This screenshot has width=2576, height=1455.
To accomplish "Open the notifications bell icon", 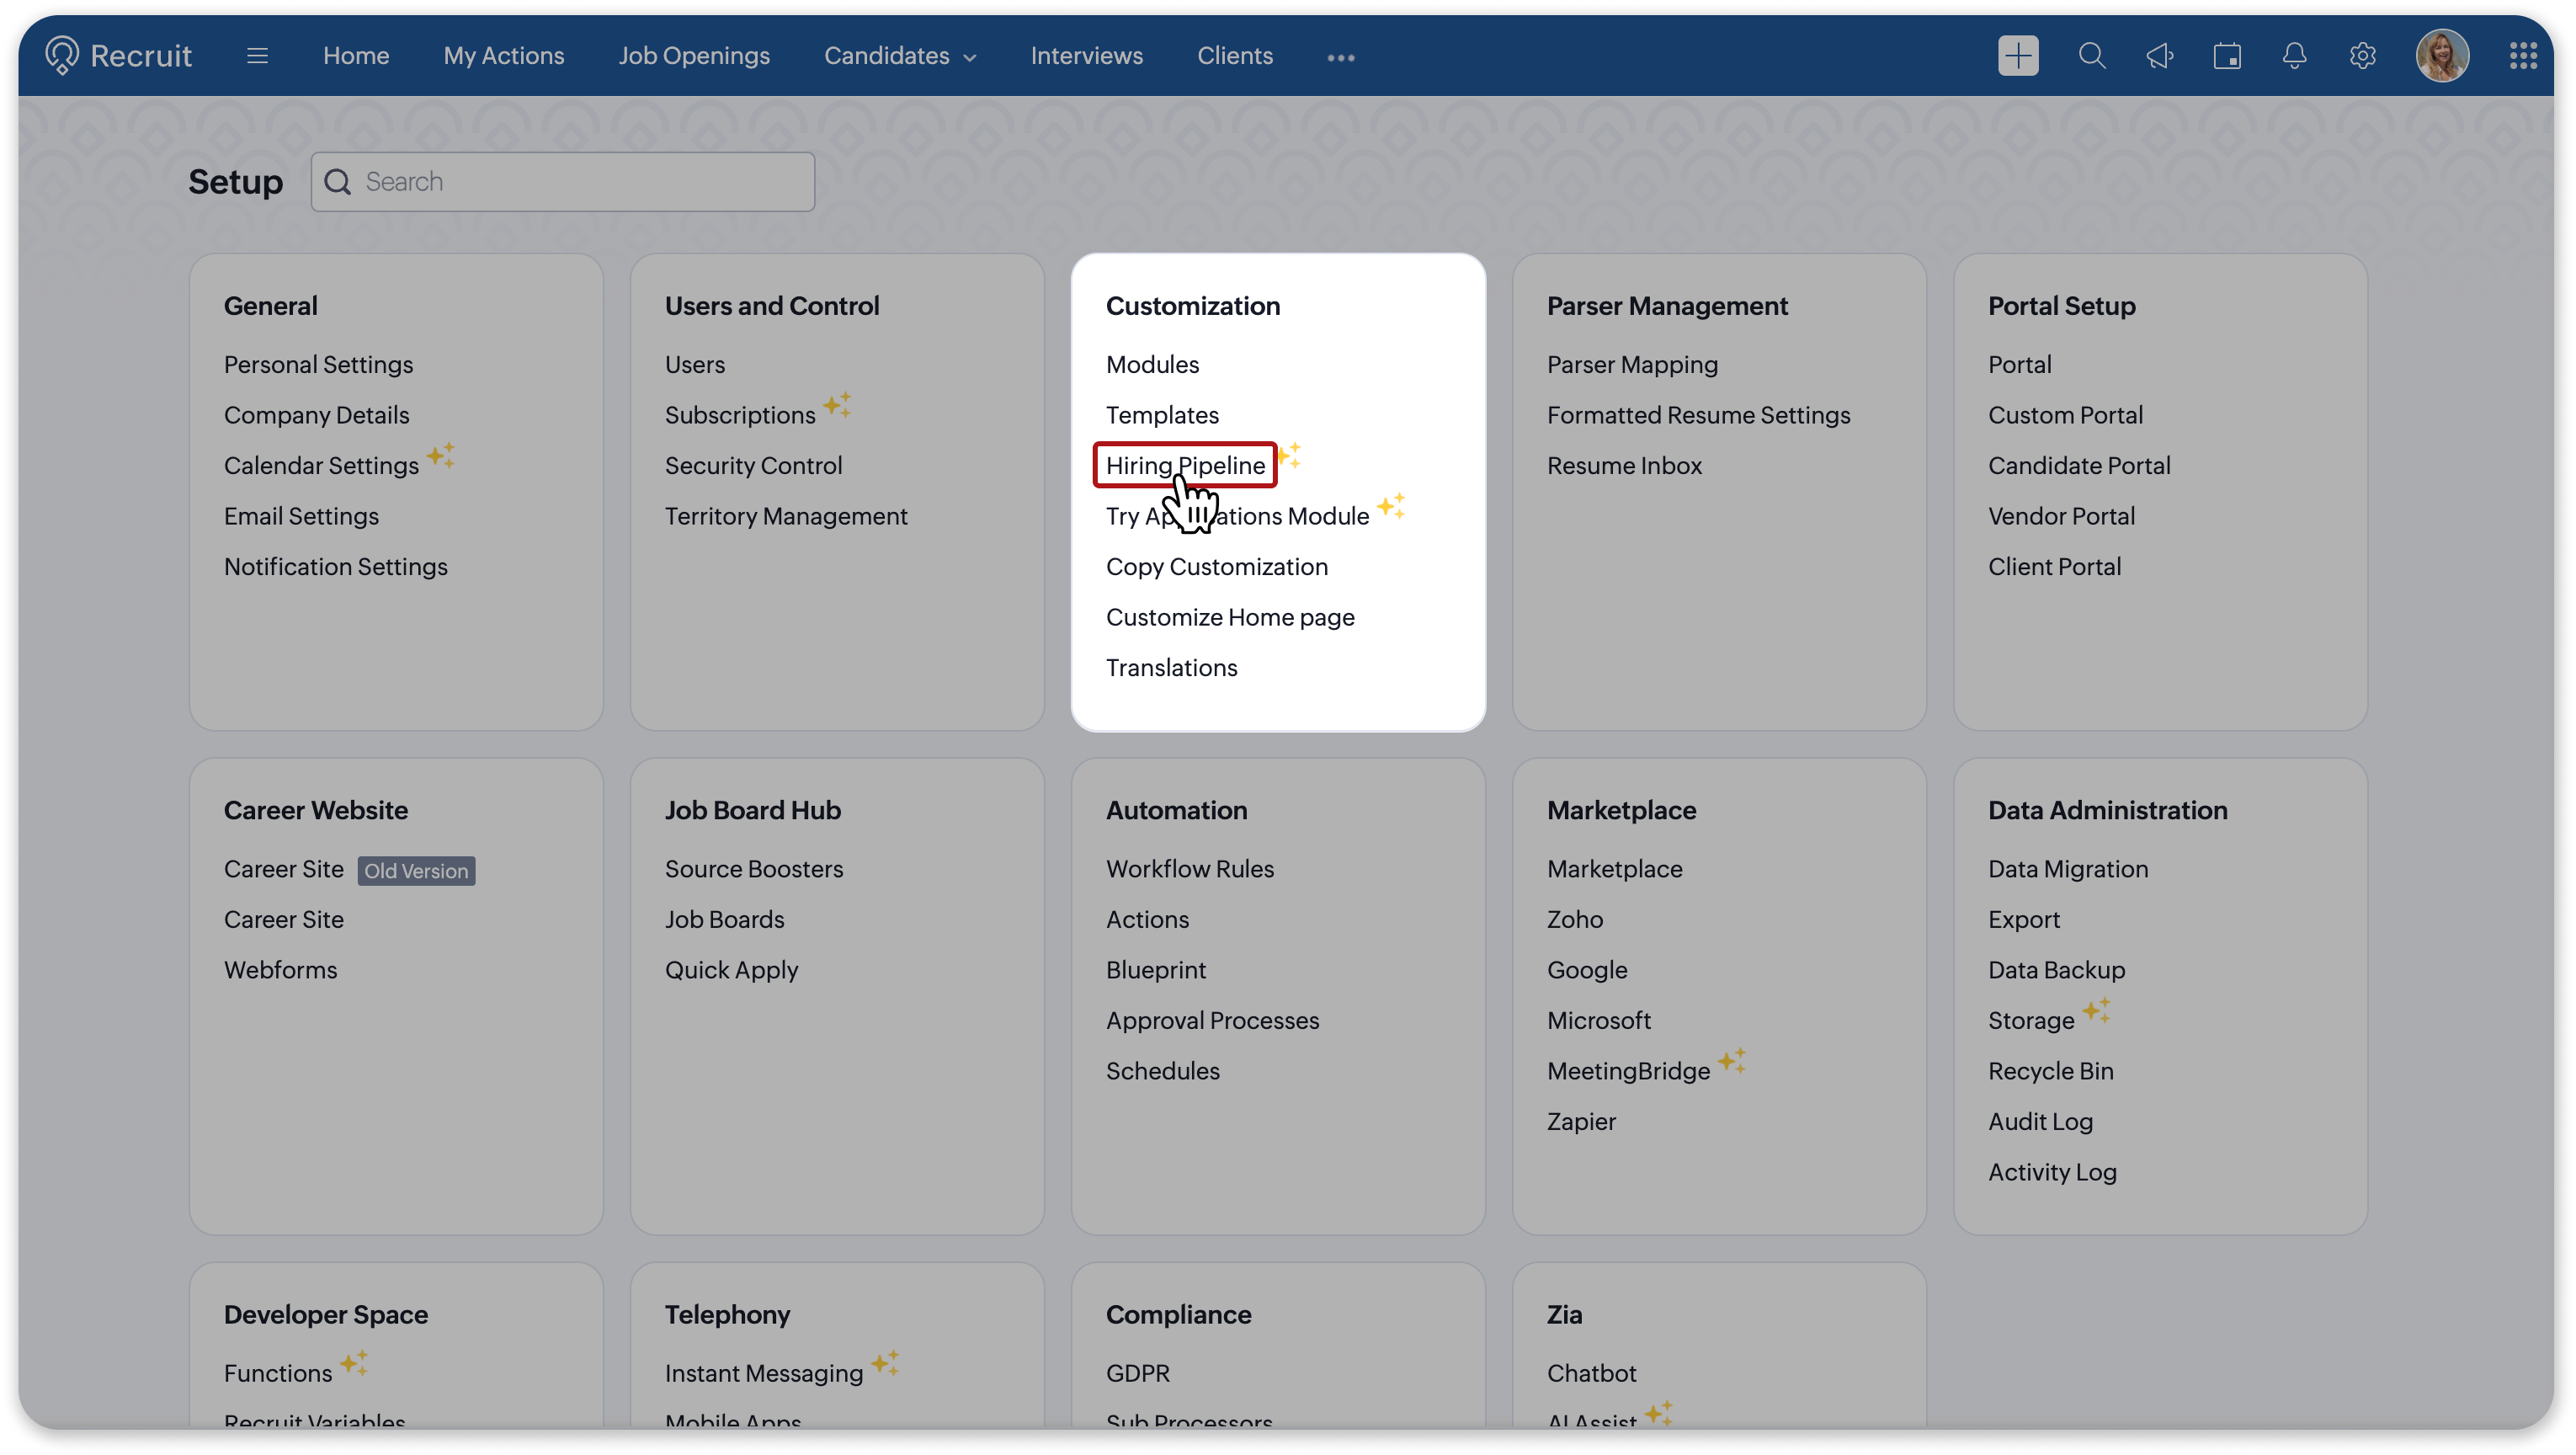I will [x=2295, y=56].
